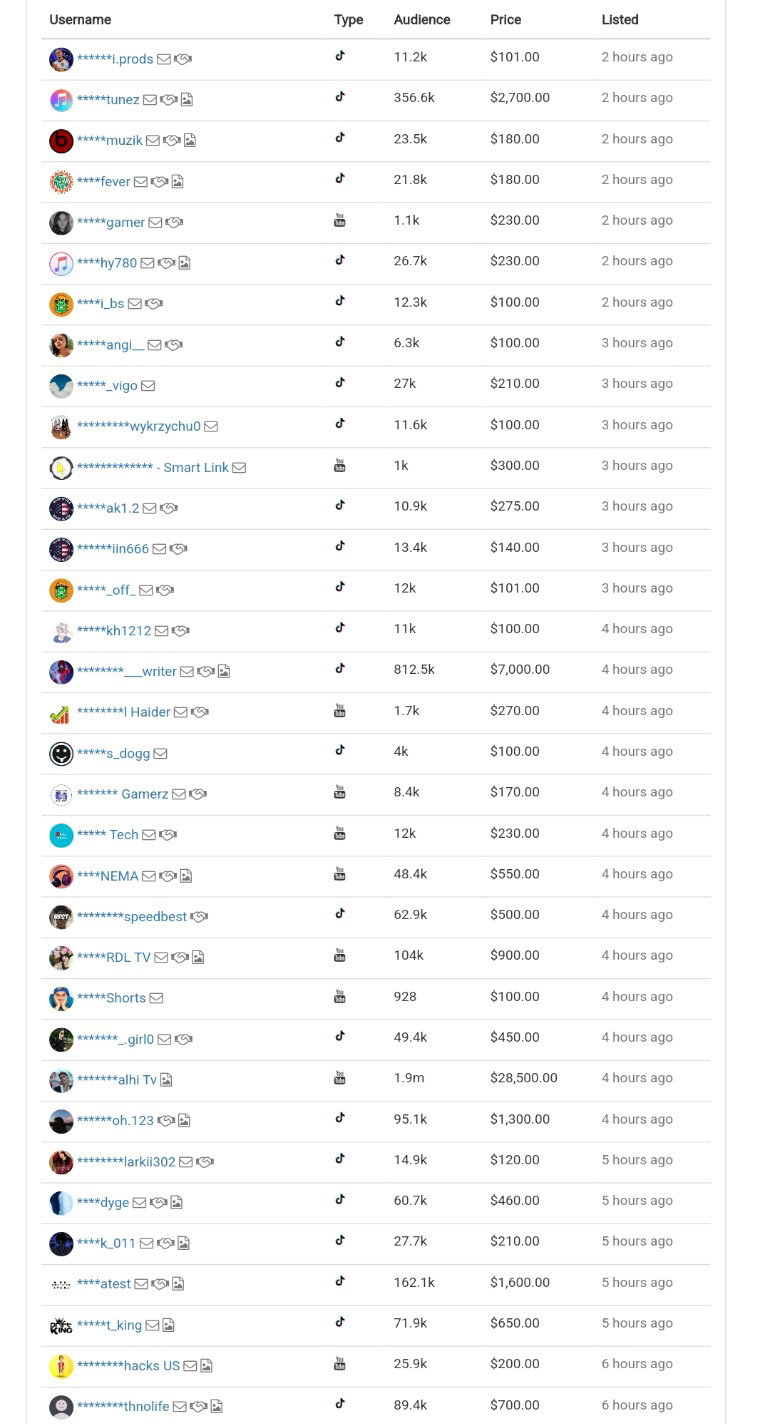Screen dimensions: 770x1424
Task: Open the NEMA channel listing
Action: click(x=108, y=876)
